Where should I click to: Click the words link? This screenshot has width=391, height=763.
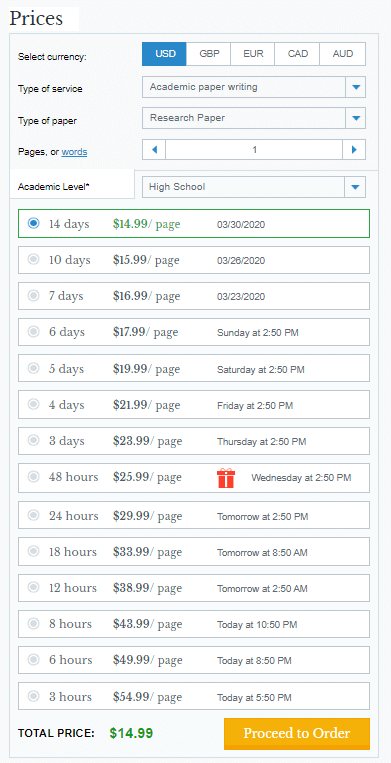(74, 152)
